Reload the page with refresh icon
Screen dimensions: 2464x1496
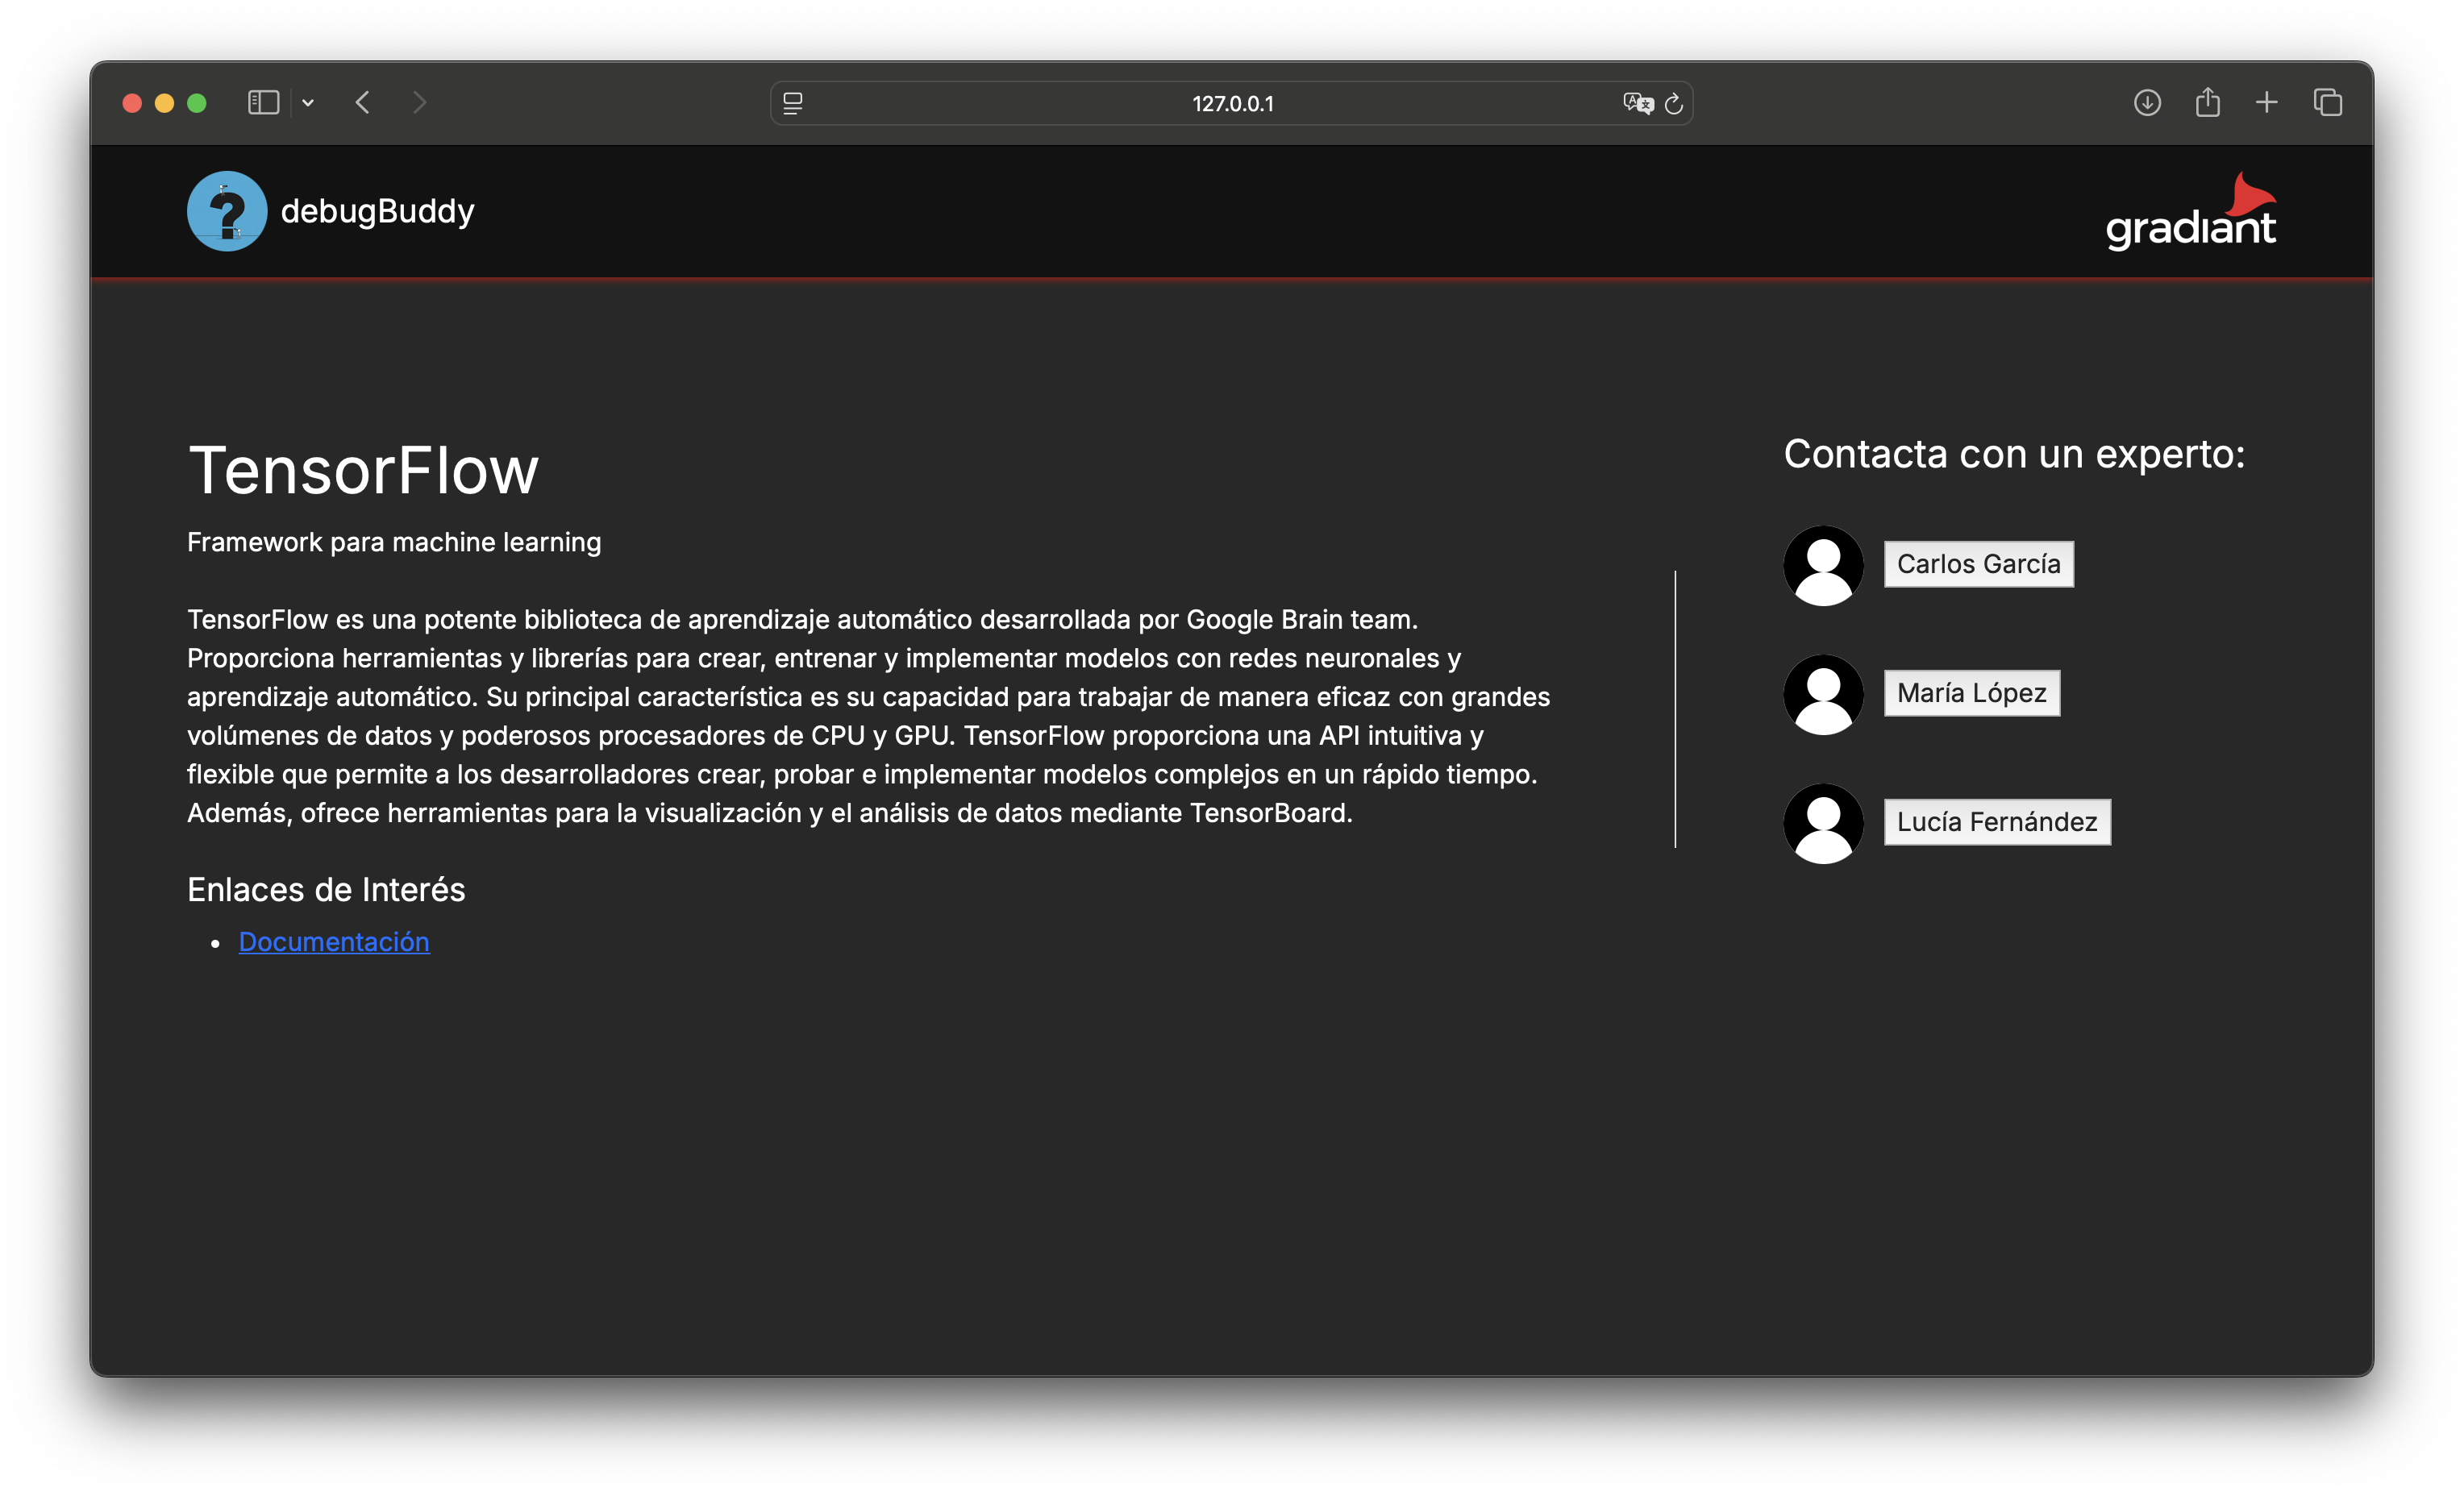coord(1674,103)
